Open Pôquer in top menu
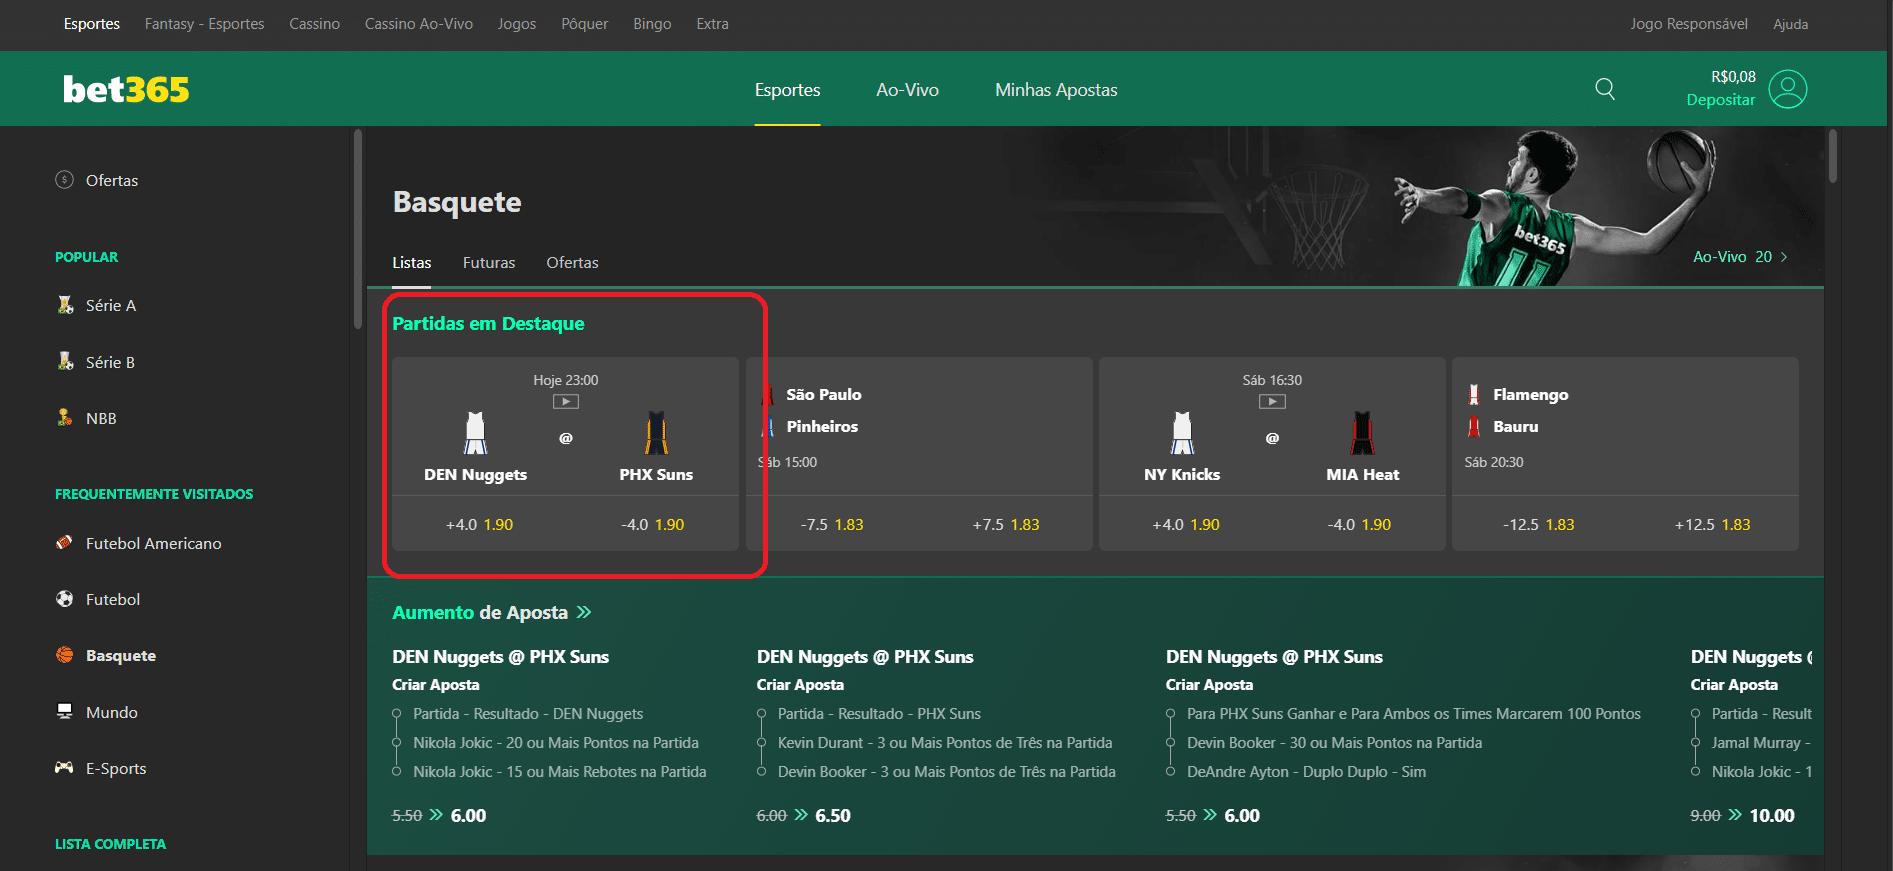The height and width of the screenshot is (871, 1893). tap(584, 24)
